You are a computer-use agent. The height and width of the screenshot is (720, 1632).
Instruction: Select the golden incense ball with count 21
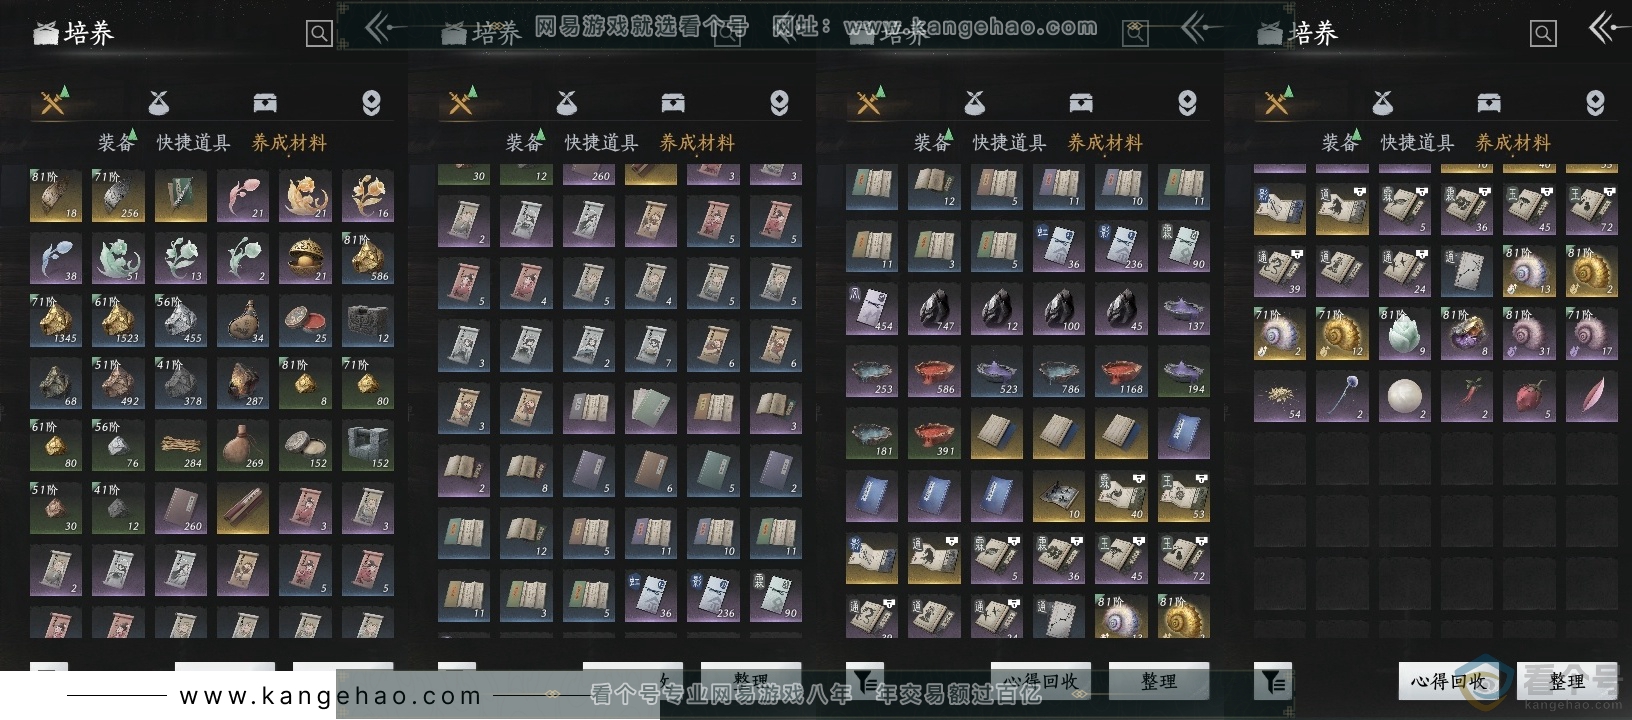[x=305, y=258]
